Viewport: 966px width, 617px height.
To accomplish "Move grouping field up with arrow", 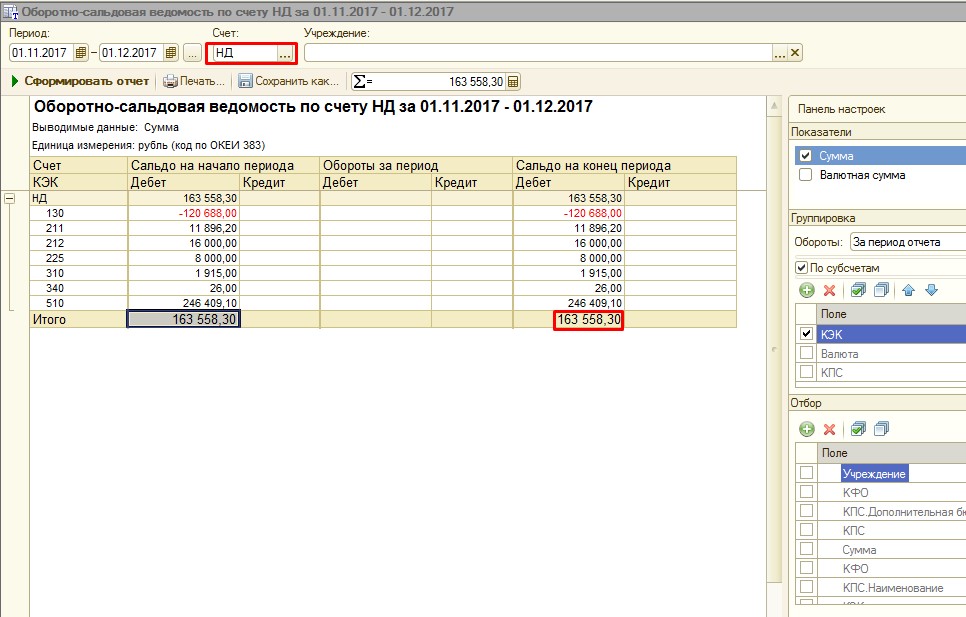I will [910, 290].
